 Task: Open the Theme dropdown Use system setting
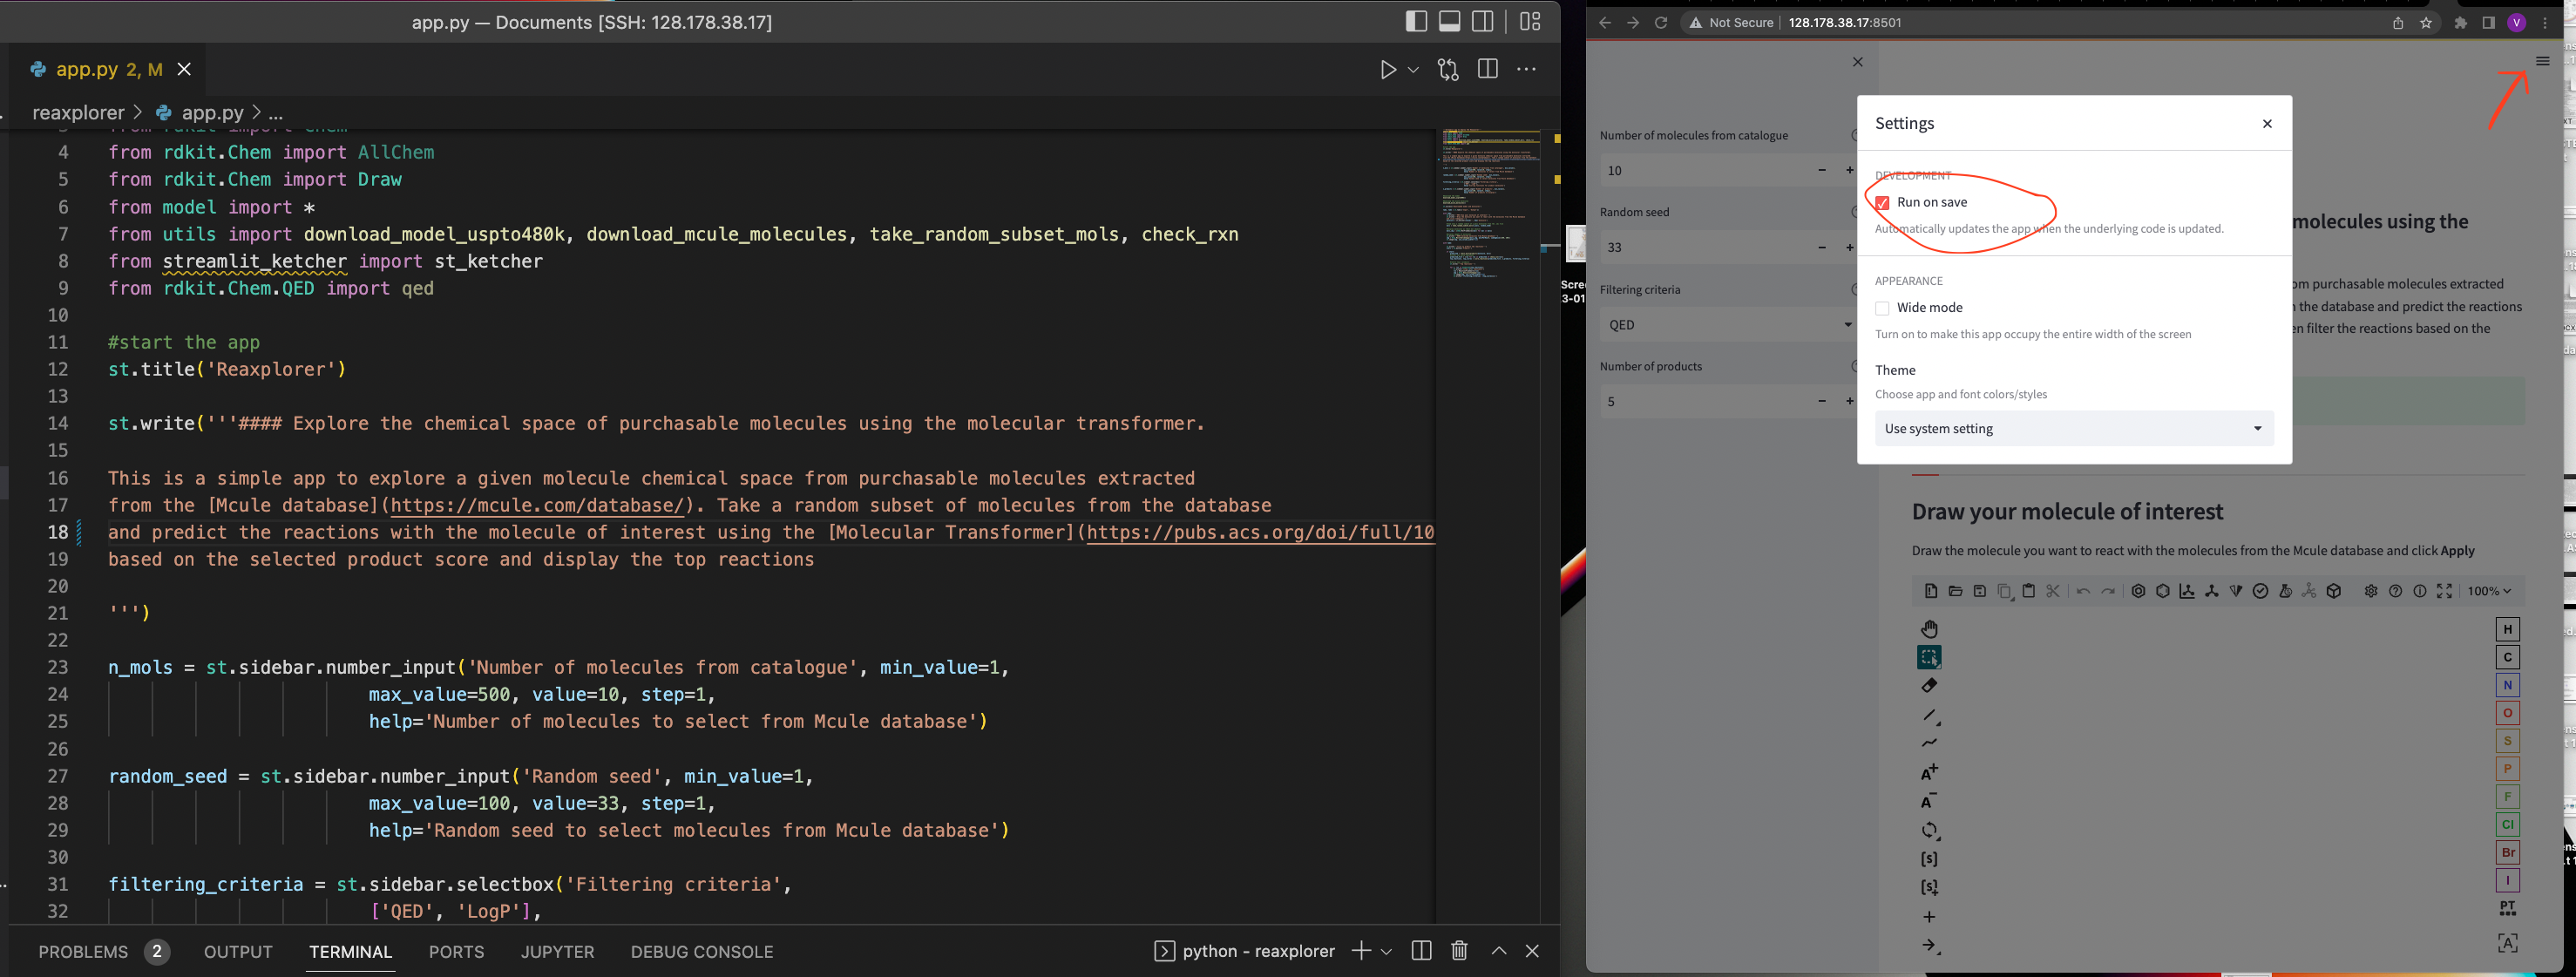click(2073, 429)
